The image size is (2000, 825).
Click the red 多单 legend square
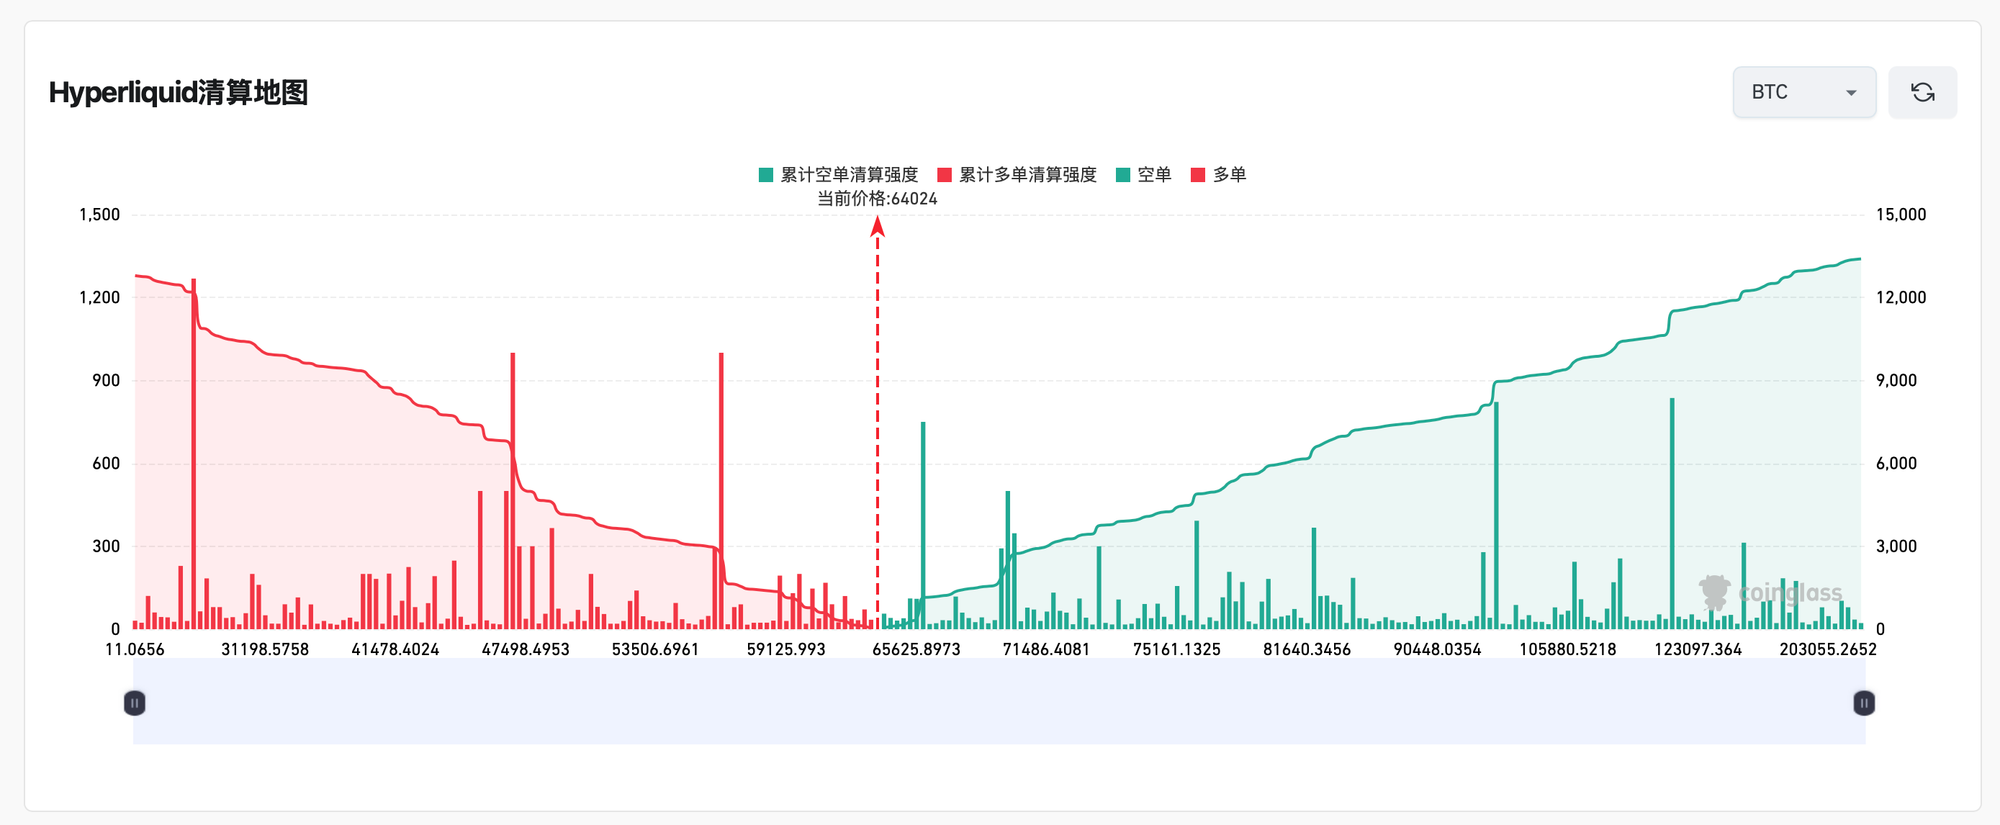point(1199,175)
